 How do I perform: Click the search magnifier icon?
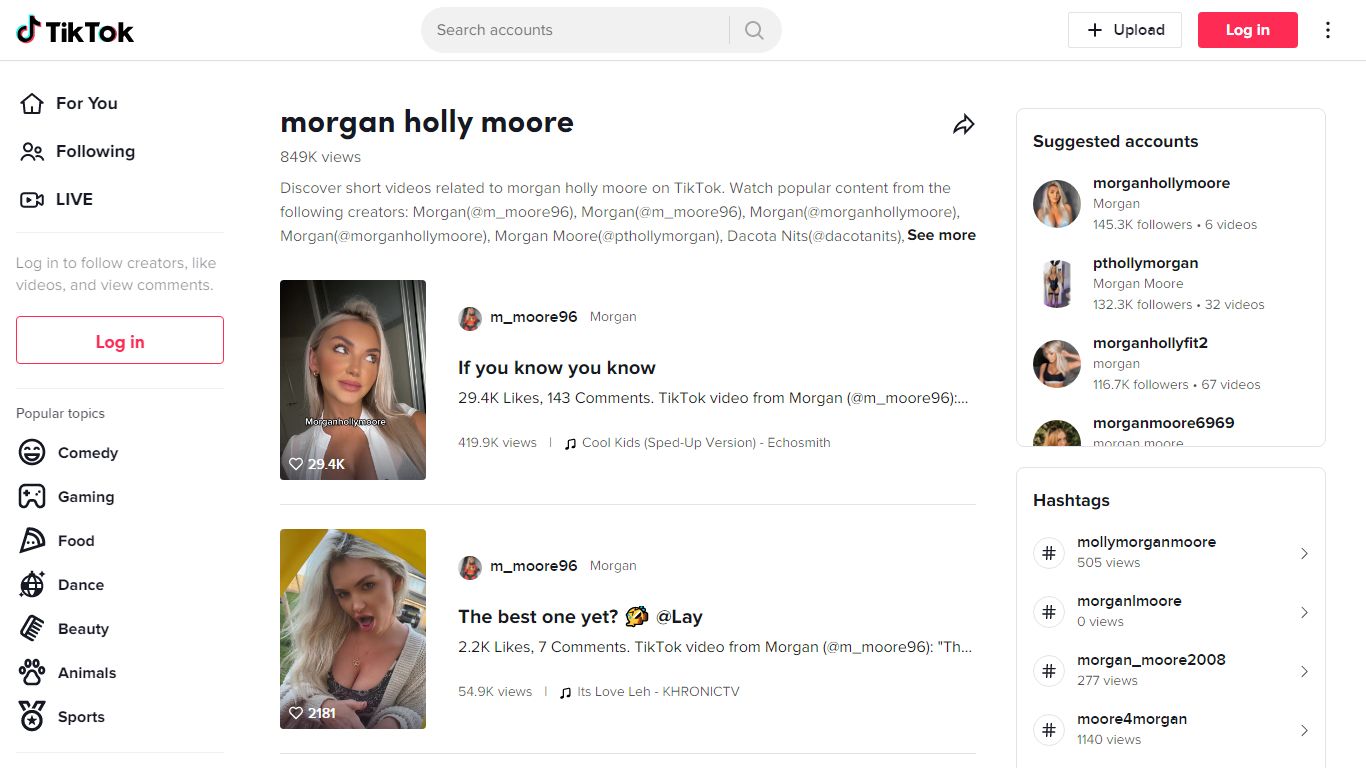point(754,30)
